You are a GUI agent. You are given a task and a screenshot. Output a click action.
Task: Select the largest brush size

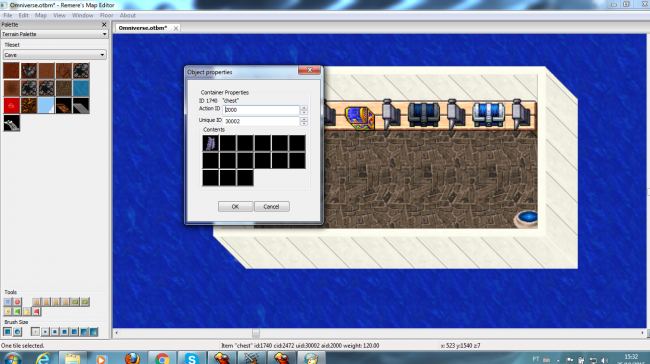pos(94,332)
